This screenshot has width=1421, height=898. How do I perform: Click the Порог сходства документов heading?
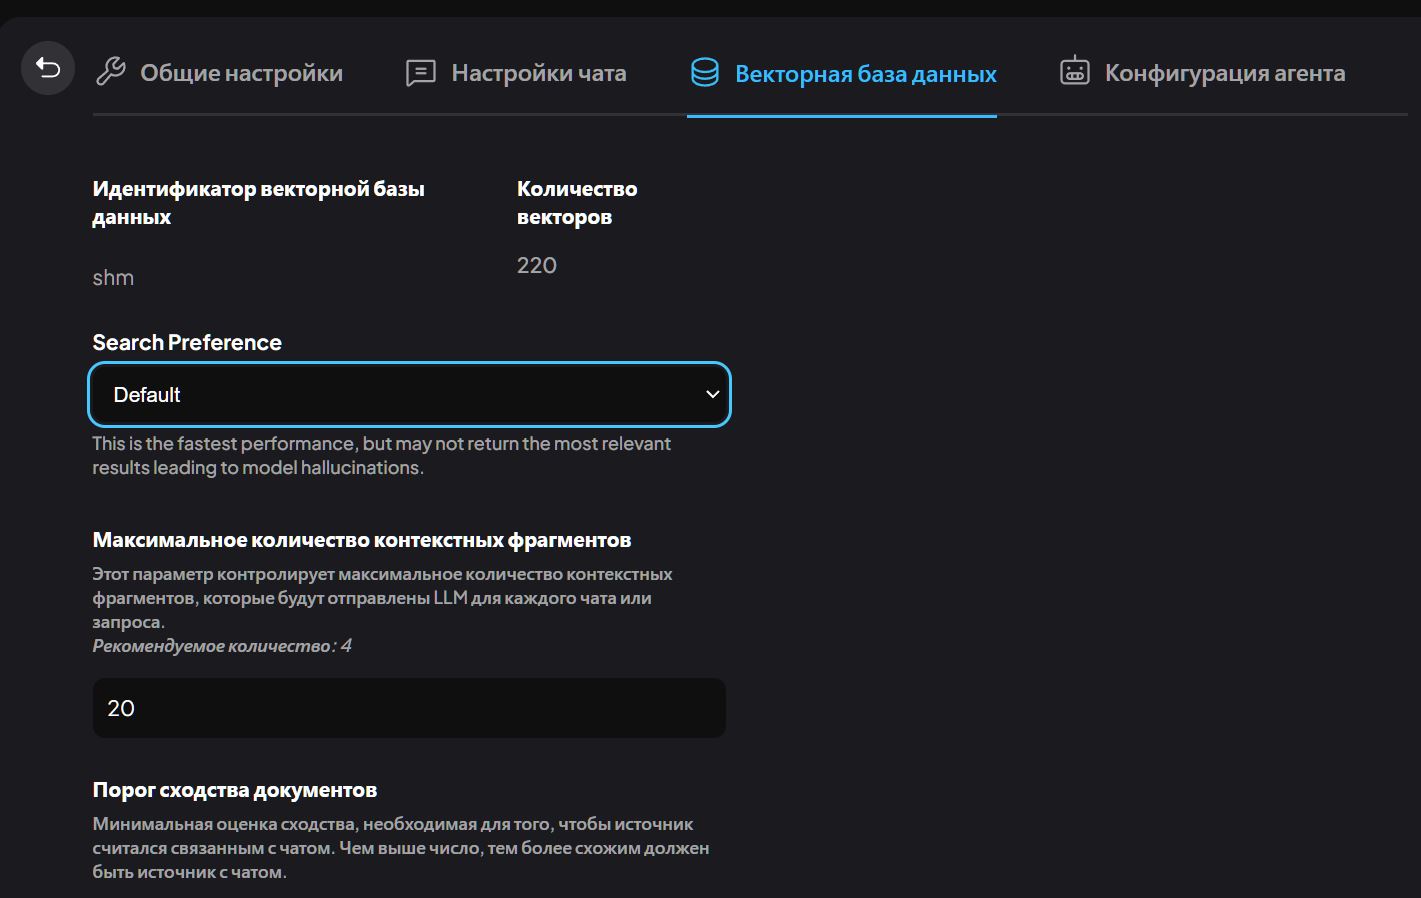[x=234, y=790]
